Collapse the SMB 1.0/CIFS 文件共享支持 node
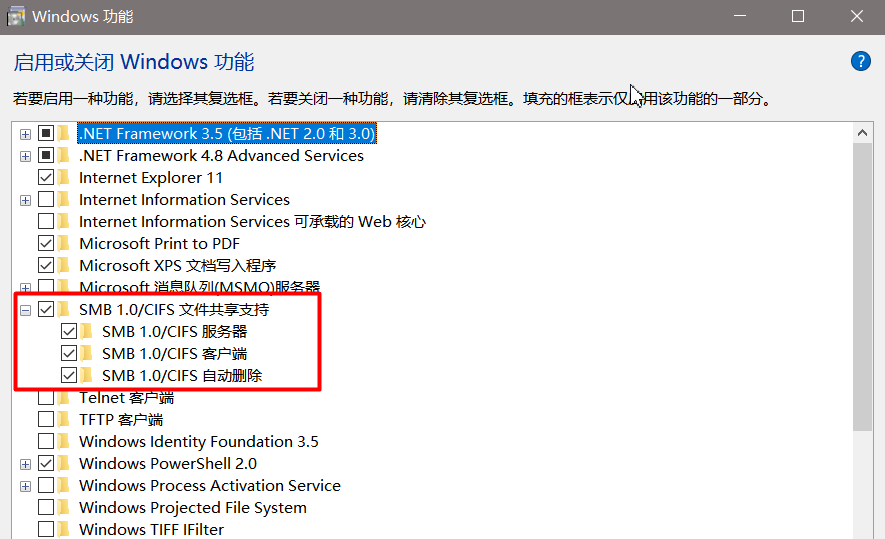 click(25, 310)
